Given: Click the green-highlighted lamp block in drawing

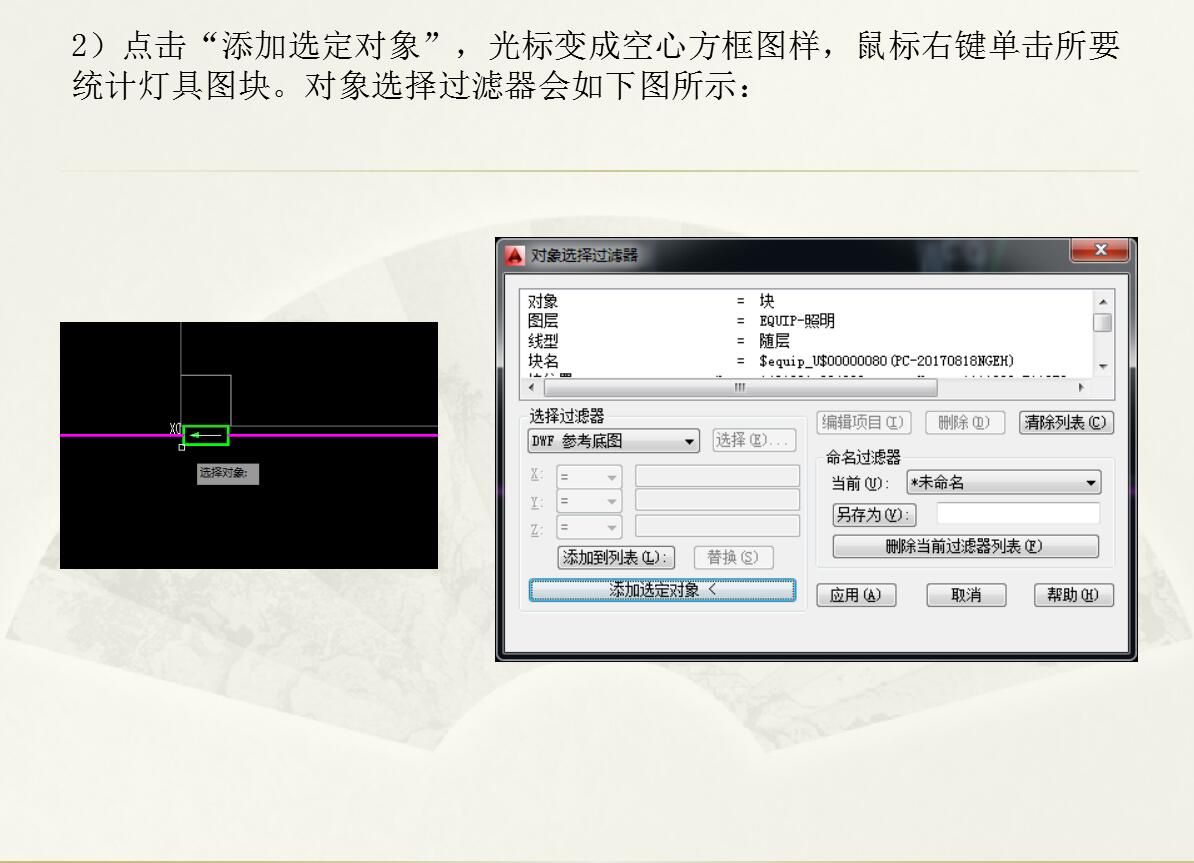Looking at the screenshot, I should (206, 435).
